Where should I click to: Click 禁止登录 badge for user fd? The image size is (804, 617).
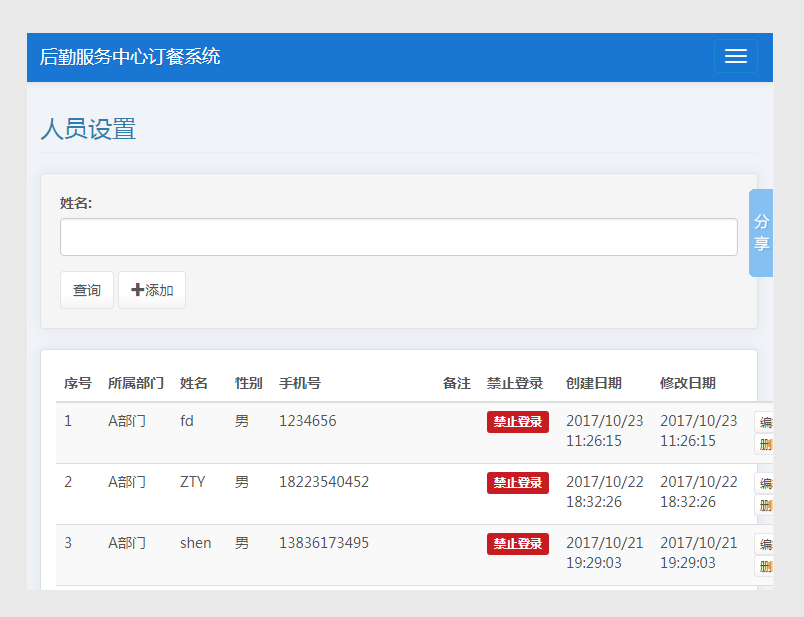pos(517,422)
